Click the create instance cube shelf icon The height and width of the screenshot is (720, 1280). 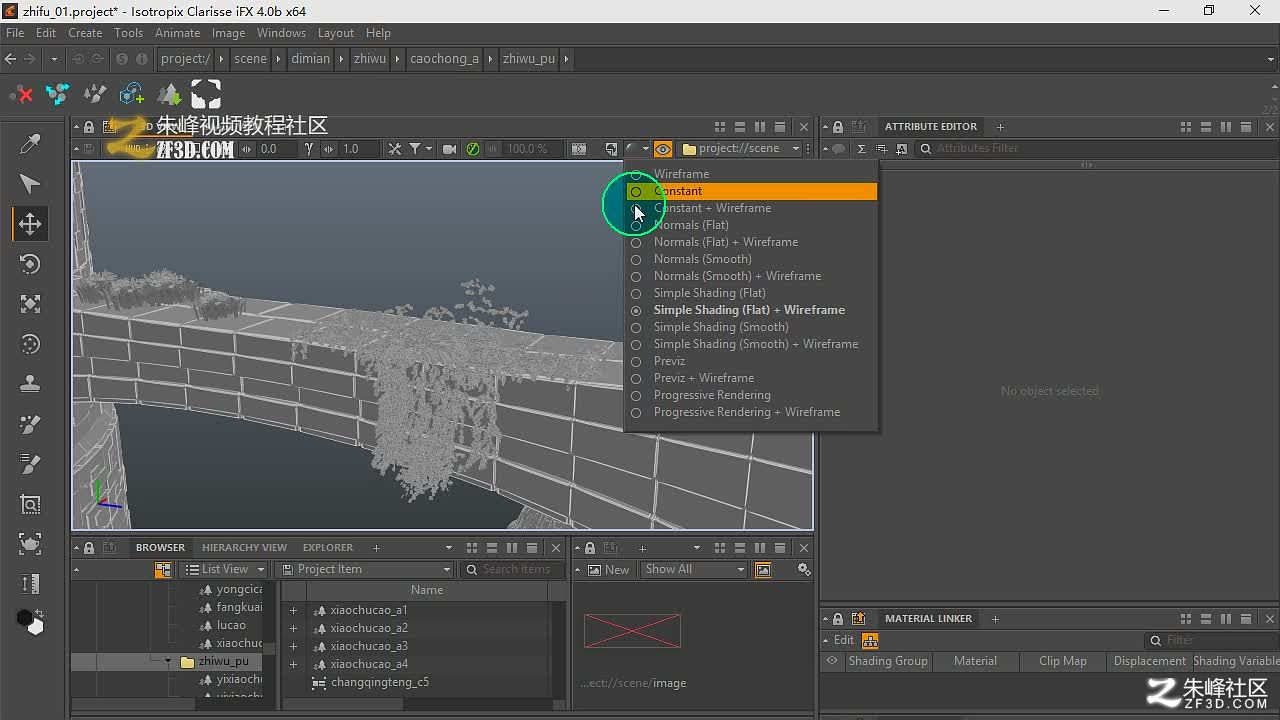132,95
